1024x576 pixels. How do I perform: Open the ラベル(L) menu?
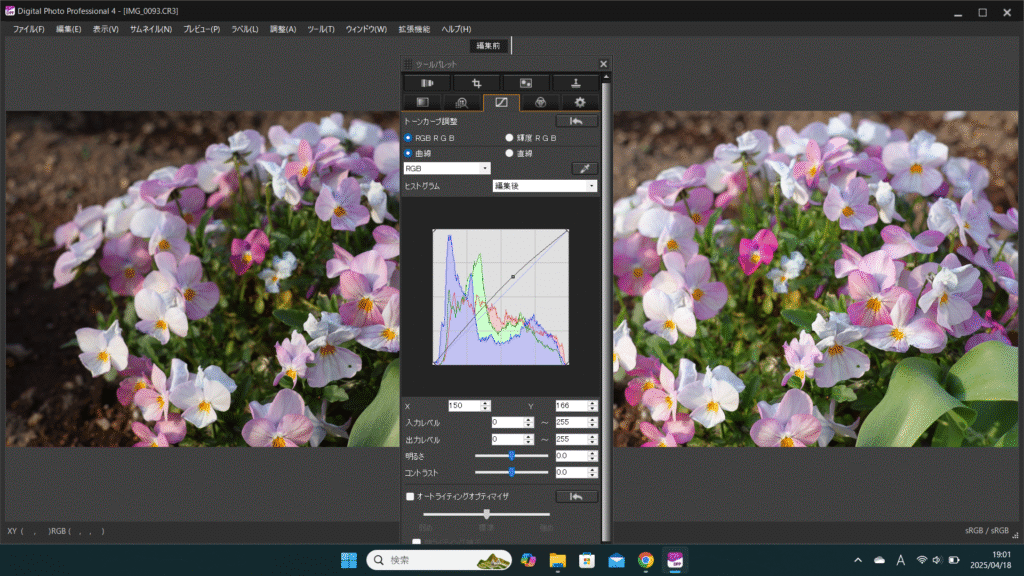tap(245, 29)
